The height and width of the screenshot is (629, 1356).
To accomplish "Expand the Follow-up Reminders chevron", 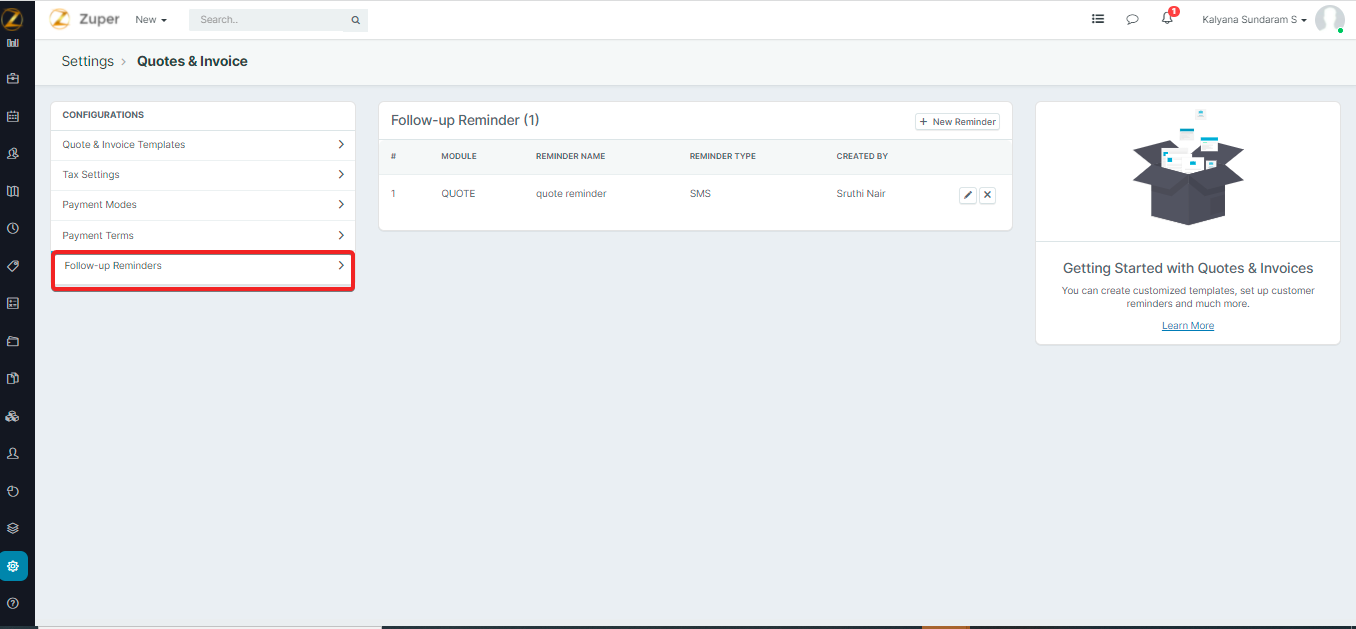I will (x=341, y=266).
